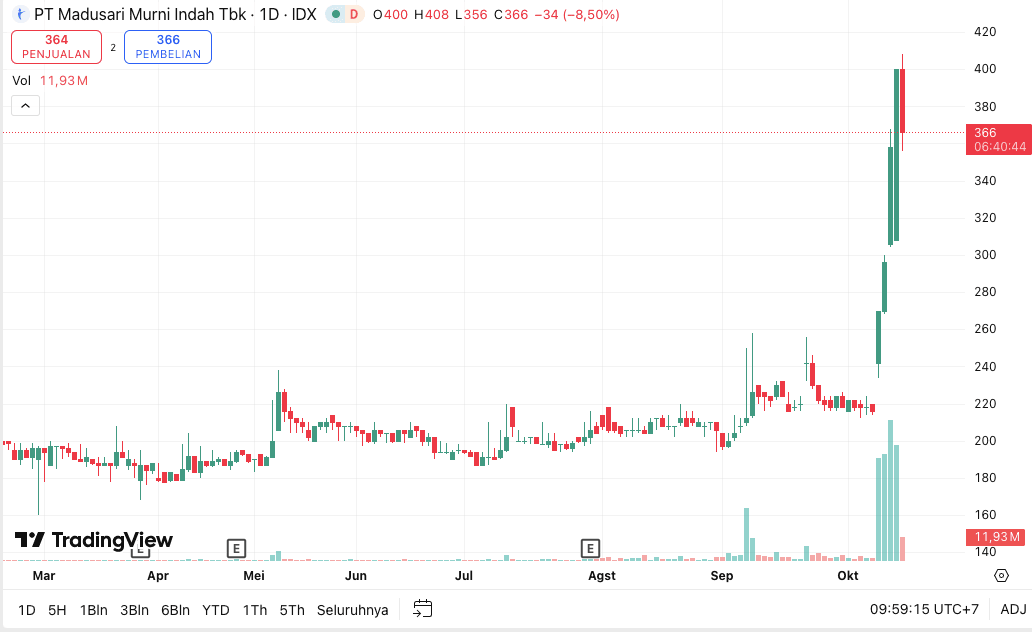The width and height of the screenshot is (1032, 632).
Task: Click the blue 366 Pembelian buy button
Action: (168, 47)
